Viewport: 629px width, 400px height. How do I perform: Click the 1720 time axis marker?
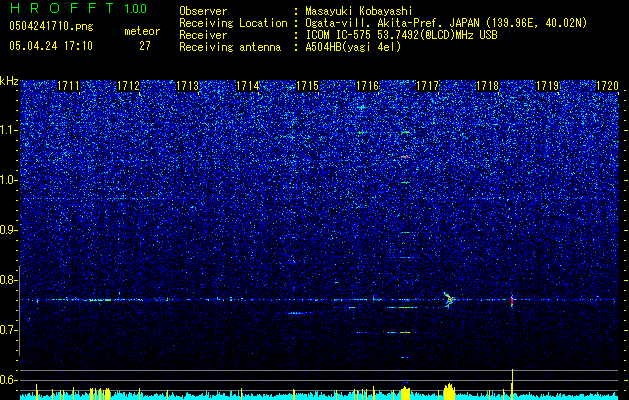click(x=607, y=86)
